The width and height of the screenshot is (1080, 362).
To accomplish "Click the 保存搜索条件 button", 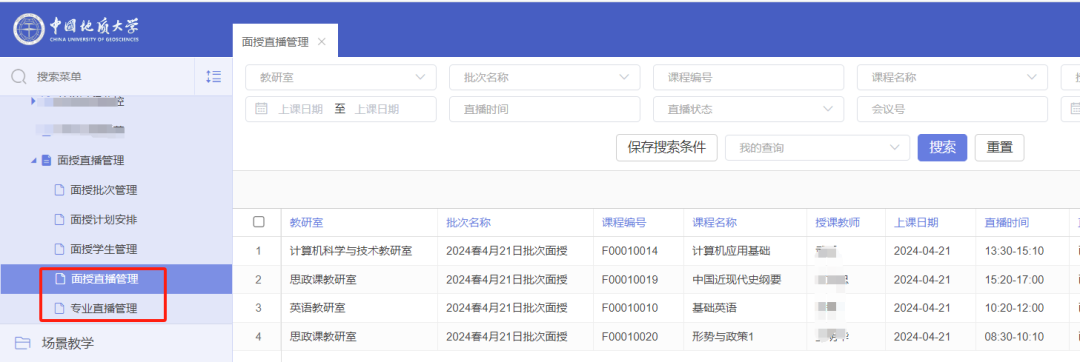I will click(666, 147).
